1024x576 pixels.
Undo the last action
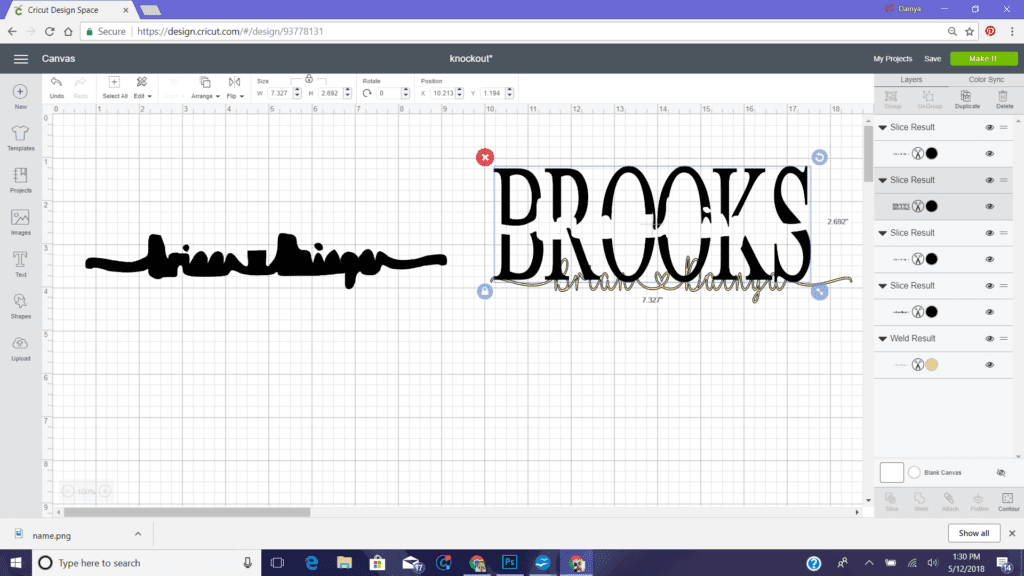(57, 87)
